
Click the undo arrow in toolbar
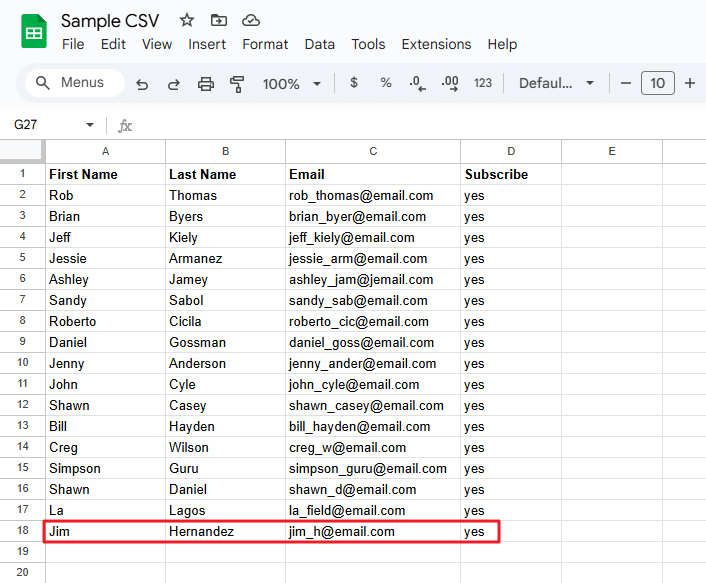point(142,84)
